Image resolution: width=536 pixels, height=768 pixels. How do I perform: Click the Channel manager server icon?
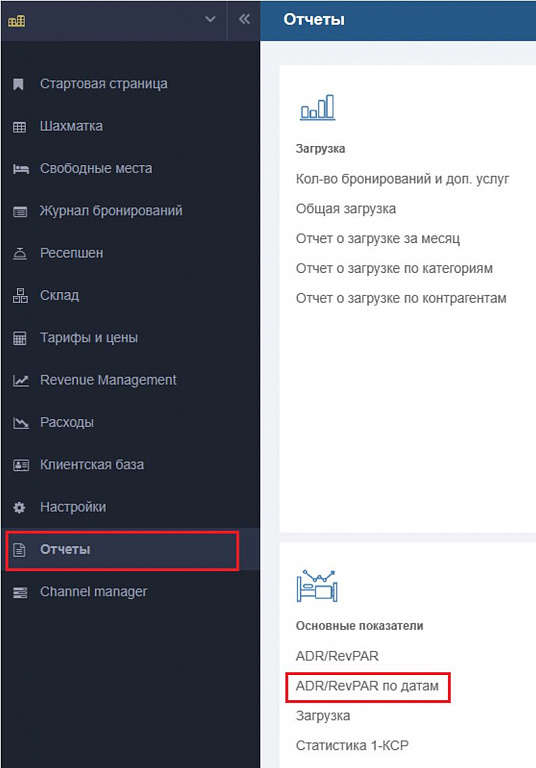click(20, 592)
